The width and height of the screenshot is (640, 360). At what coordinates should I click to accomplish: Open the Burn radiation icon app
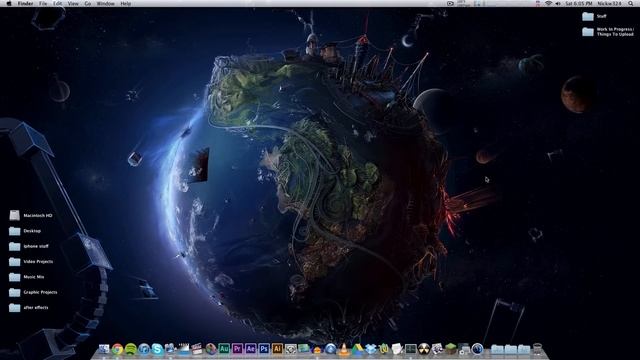(x=424, y=349)
